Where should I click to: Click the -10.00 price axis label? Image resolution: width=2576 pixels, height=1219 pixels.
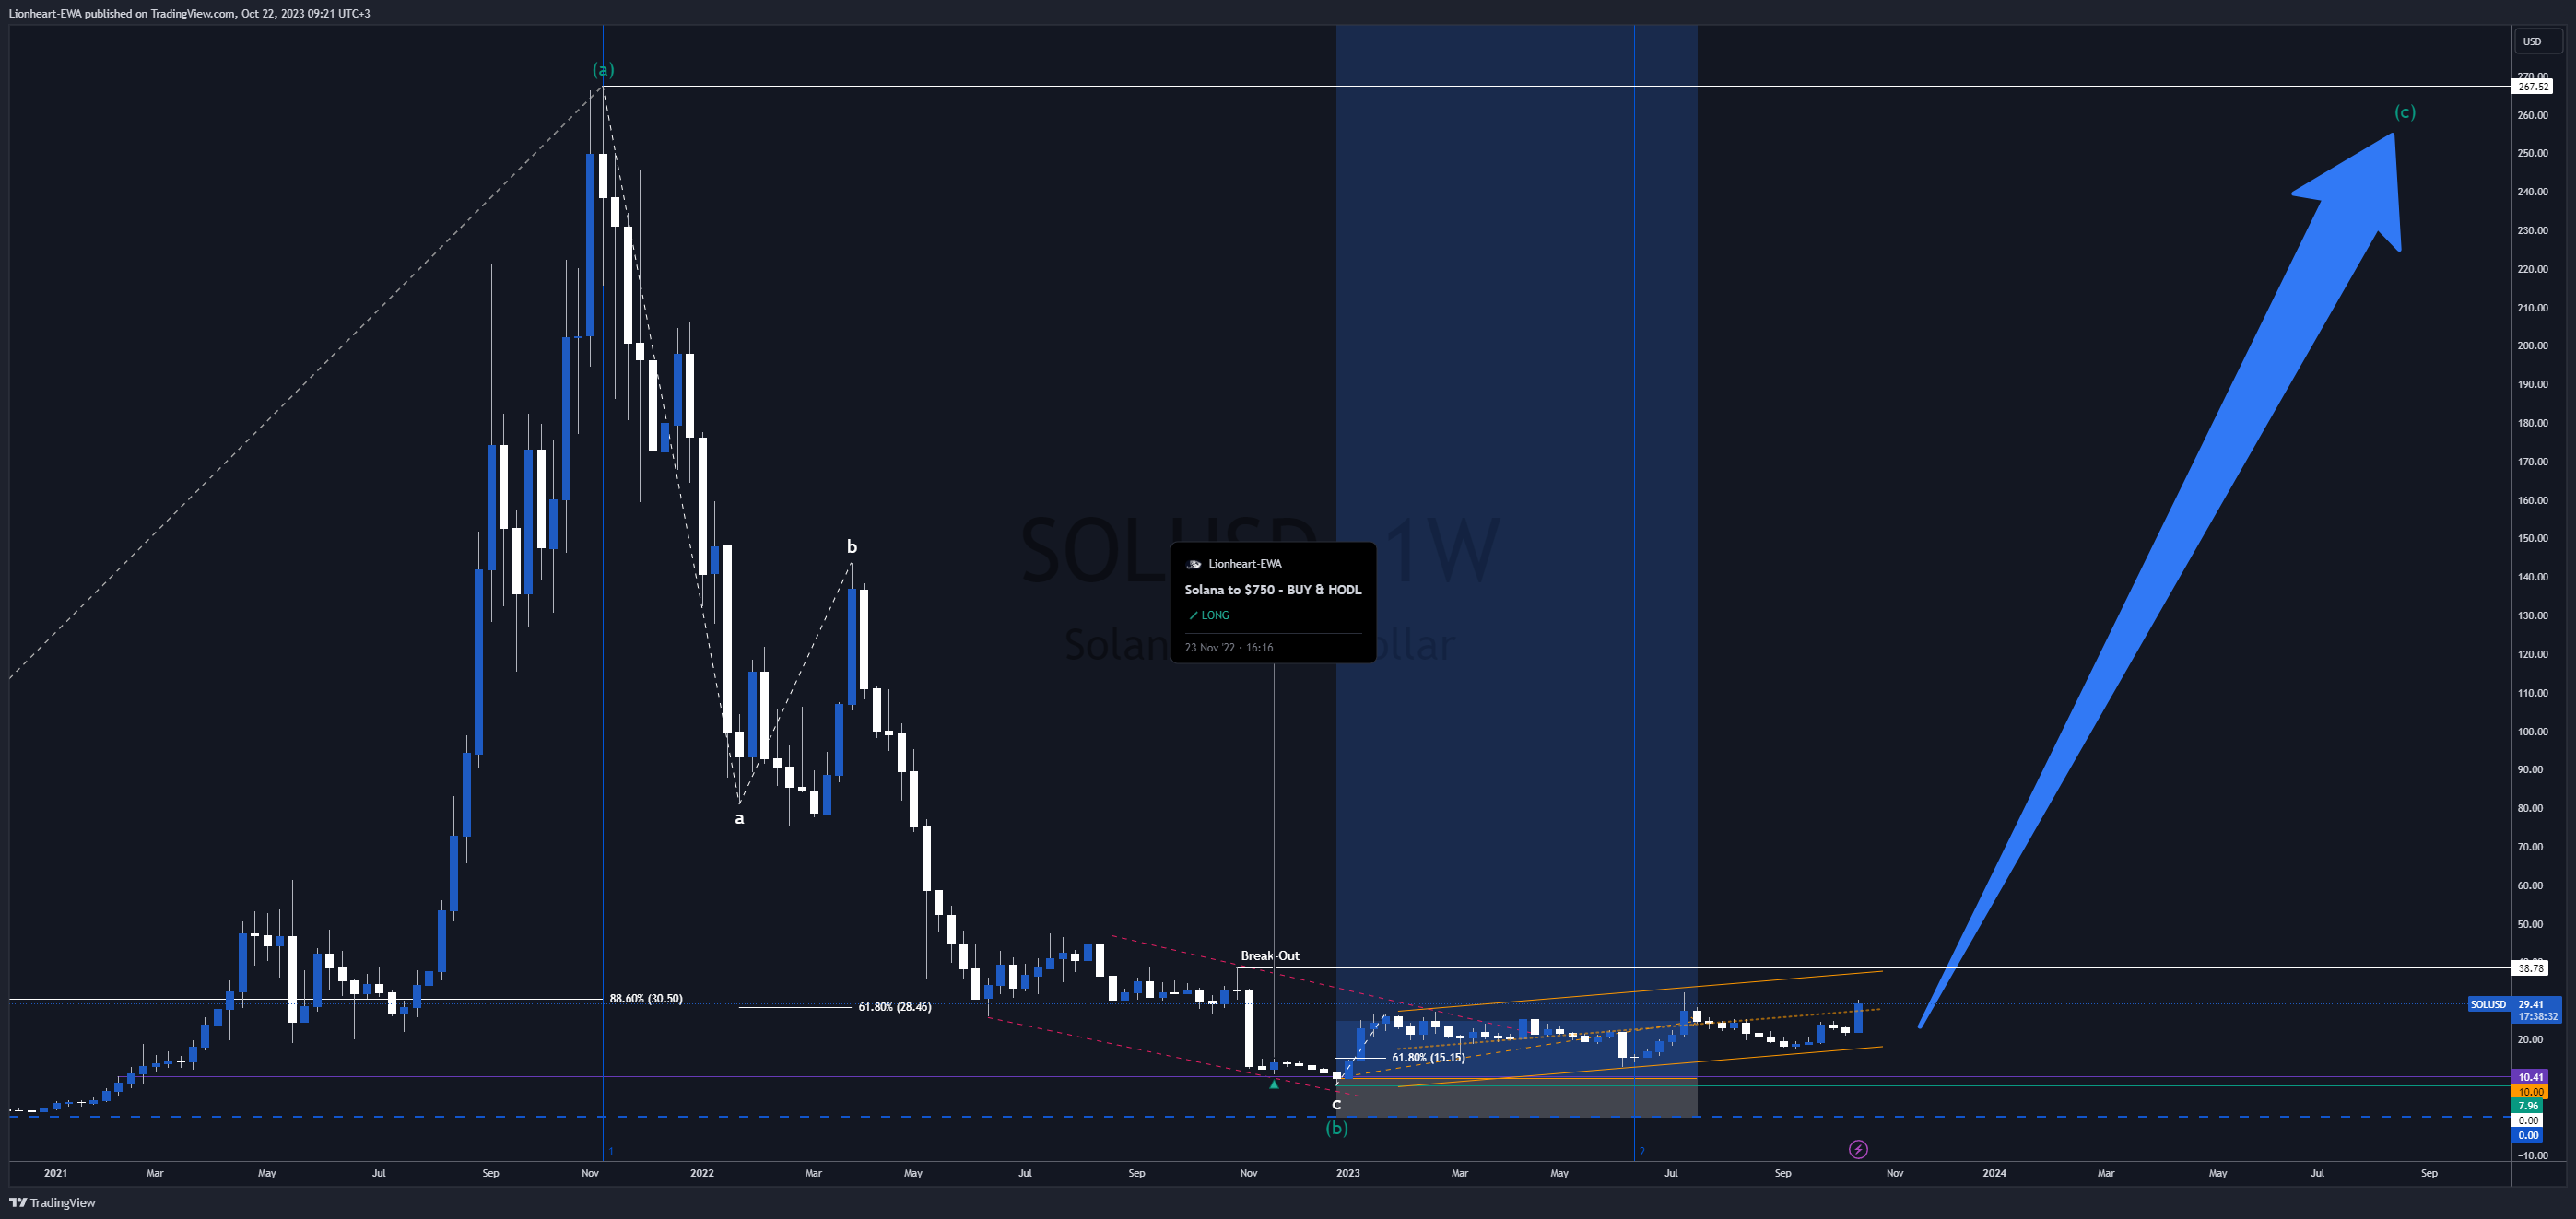pos(2532,1155)
